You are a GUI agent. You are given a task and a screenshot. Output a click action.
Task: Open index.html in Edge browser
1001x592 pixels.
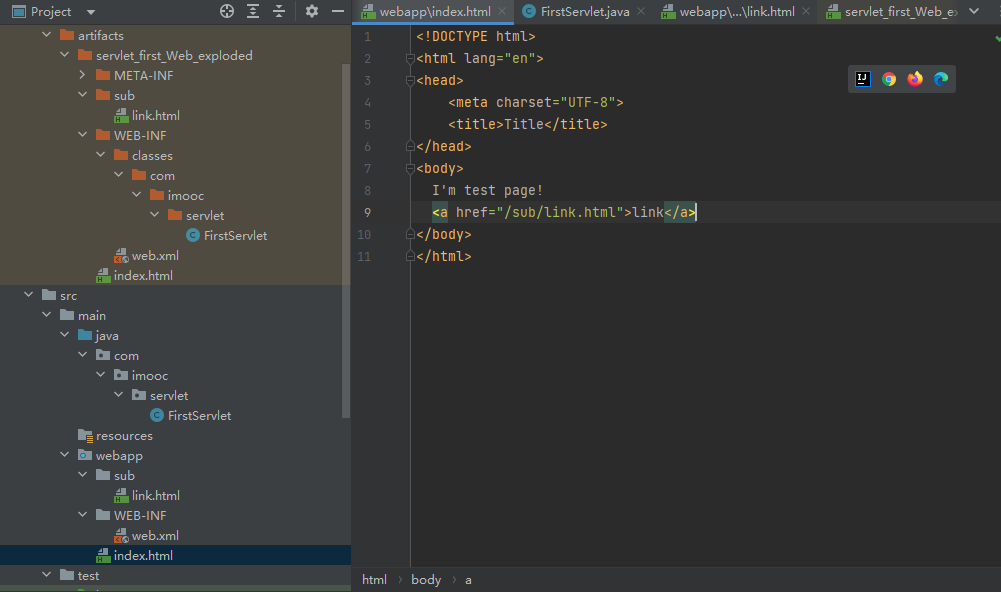[941, 79]
